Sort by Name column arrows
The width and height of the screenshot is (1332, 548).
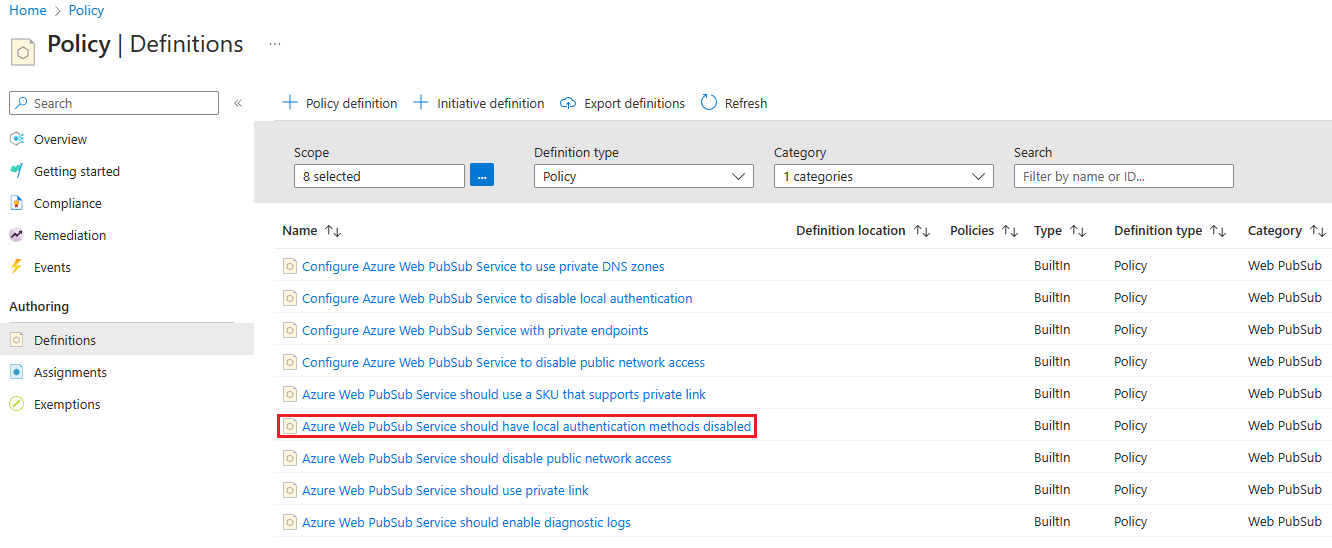[333, 231]
